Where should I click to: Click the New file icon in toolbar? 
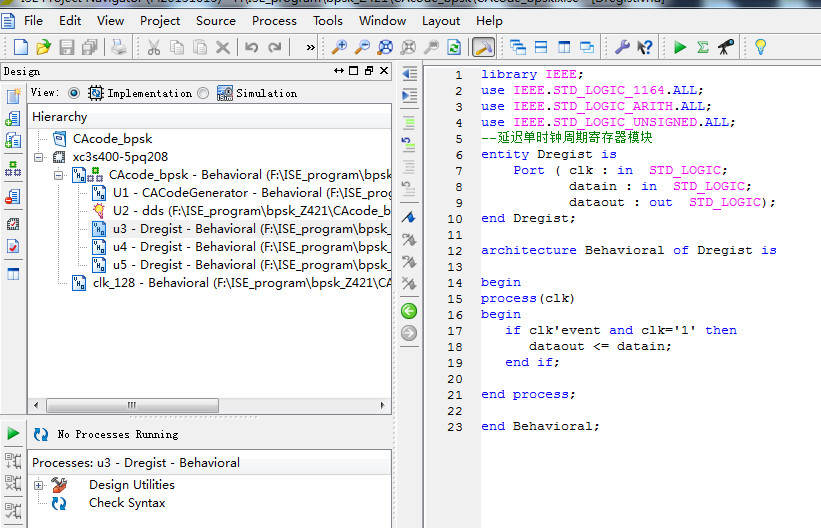(x=20, y=47)
